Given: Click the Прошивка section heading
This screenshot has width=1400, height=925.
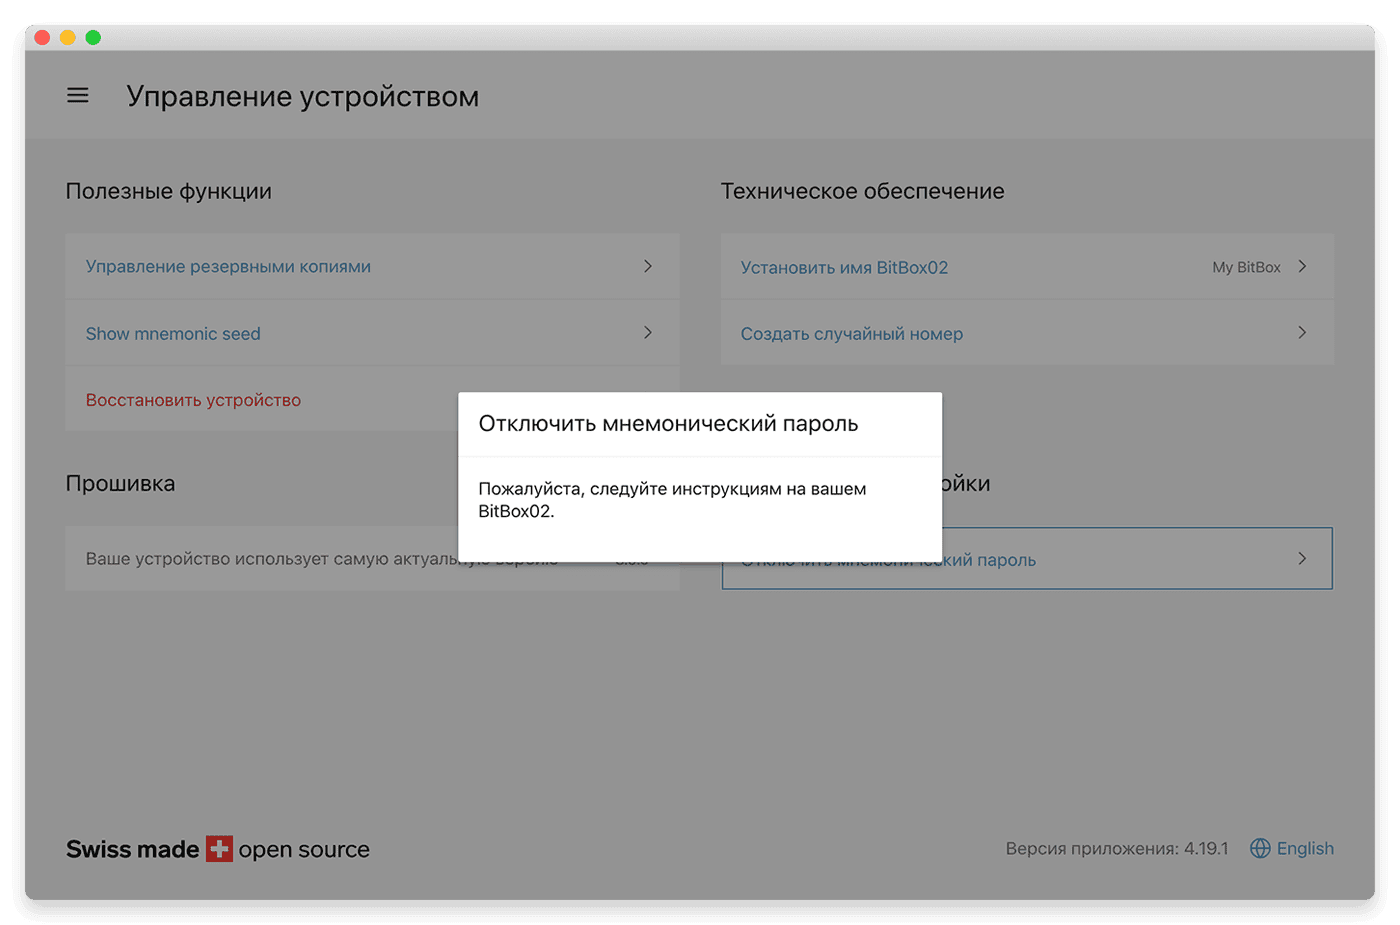Looking at the screenshot, I should coord(120,483).
